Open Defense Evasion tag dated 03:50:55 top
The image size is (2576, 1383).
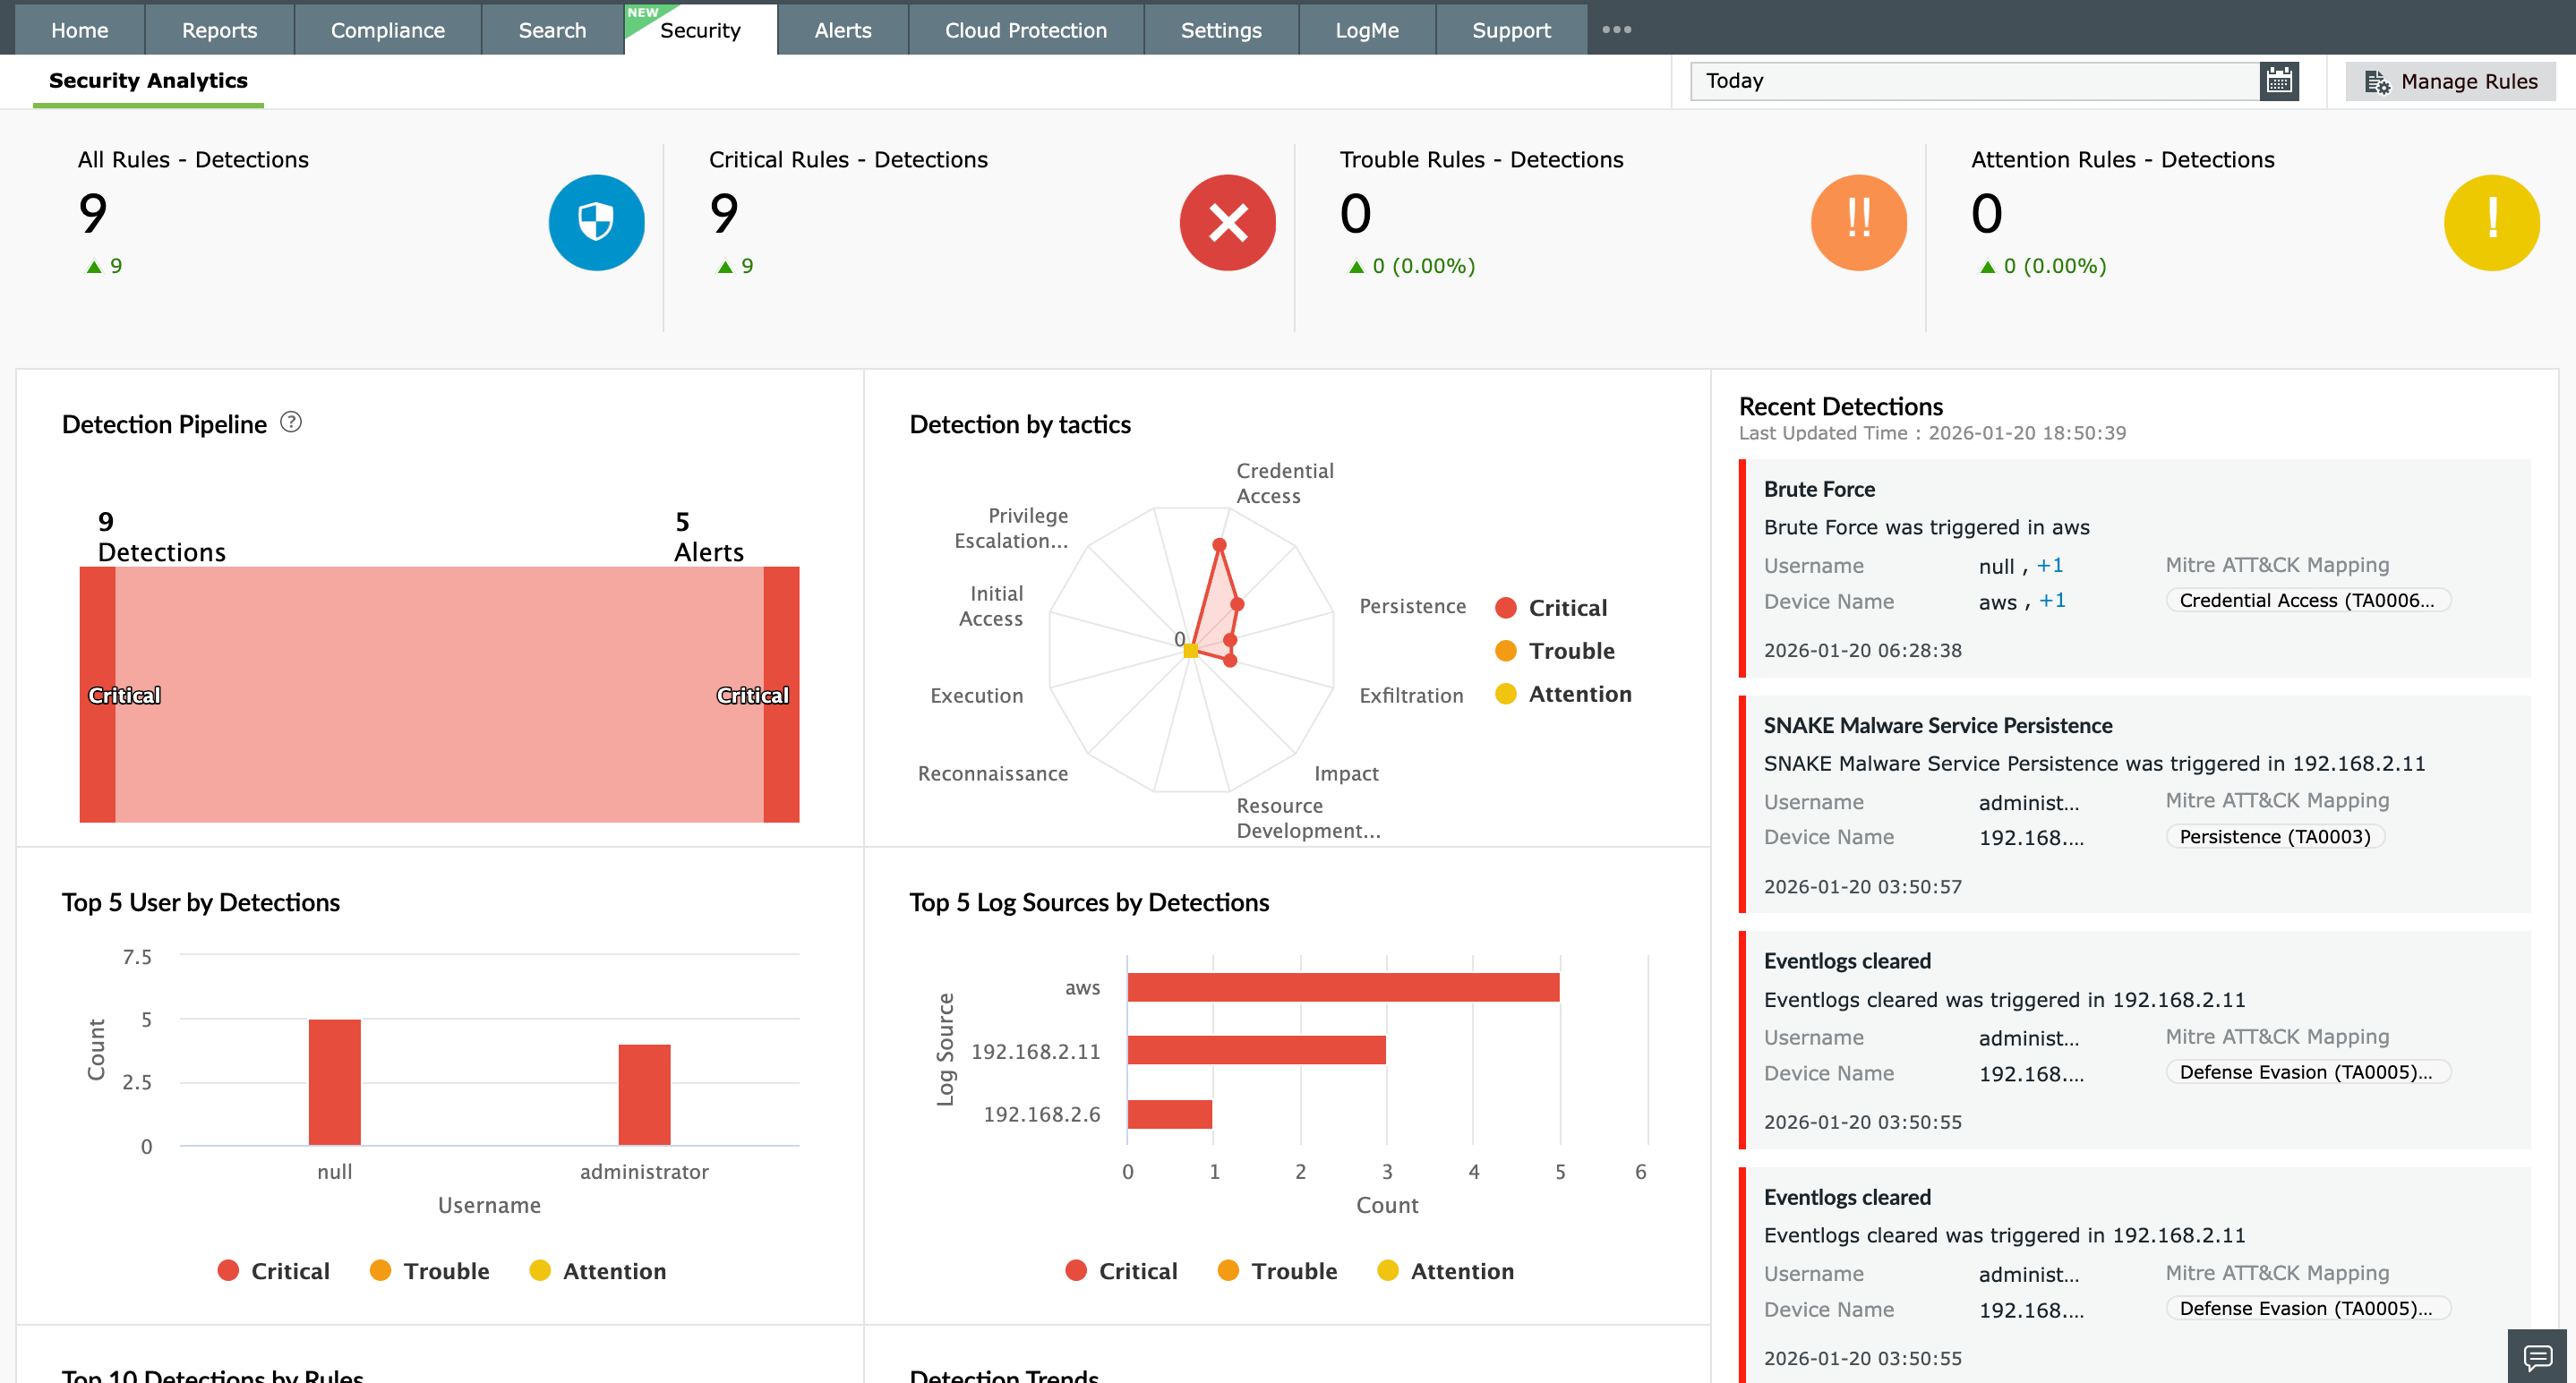pyautogui.click(x=2308, y=1072)
